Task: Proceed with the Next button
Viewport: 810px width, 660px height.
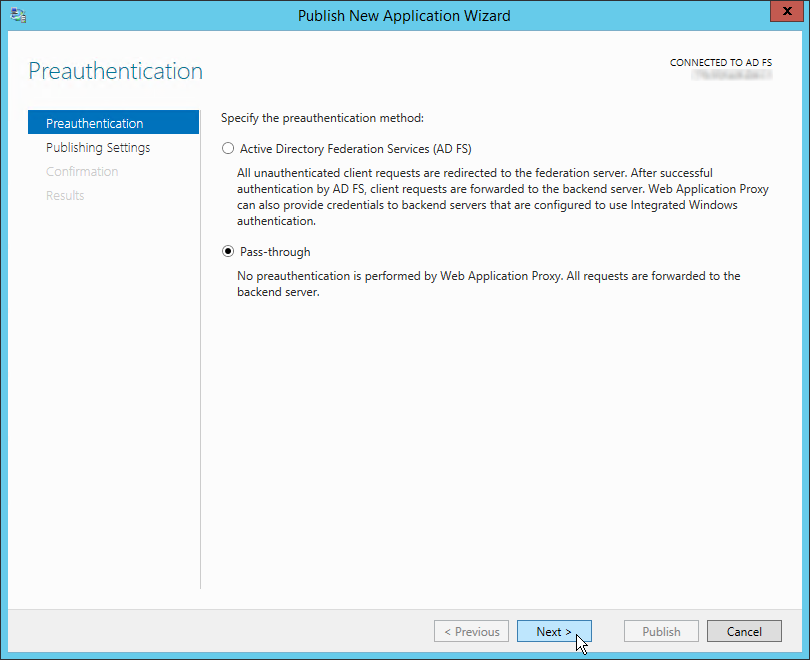Action: tap(554, 631)
